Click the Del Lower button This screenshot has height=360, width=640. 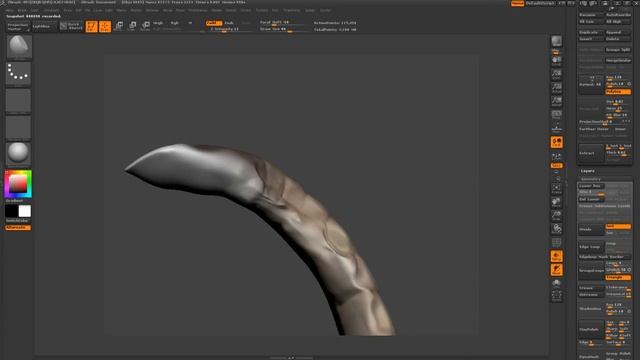click(x=591, y=199)
